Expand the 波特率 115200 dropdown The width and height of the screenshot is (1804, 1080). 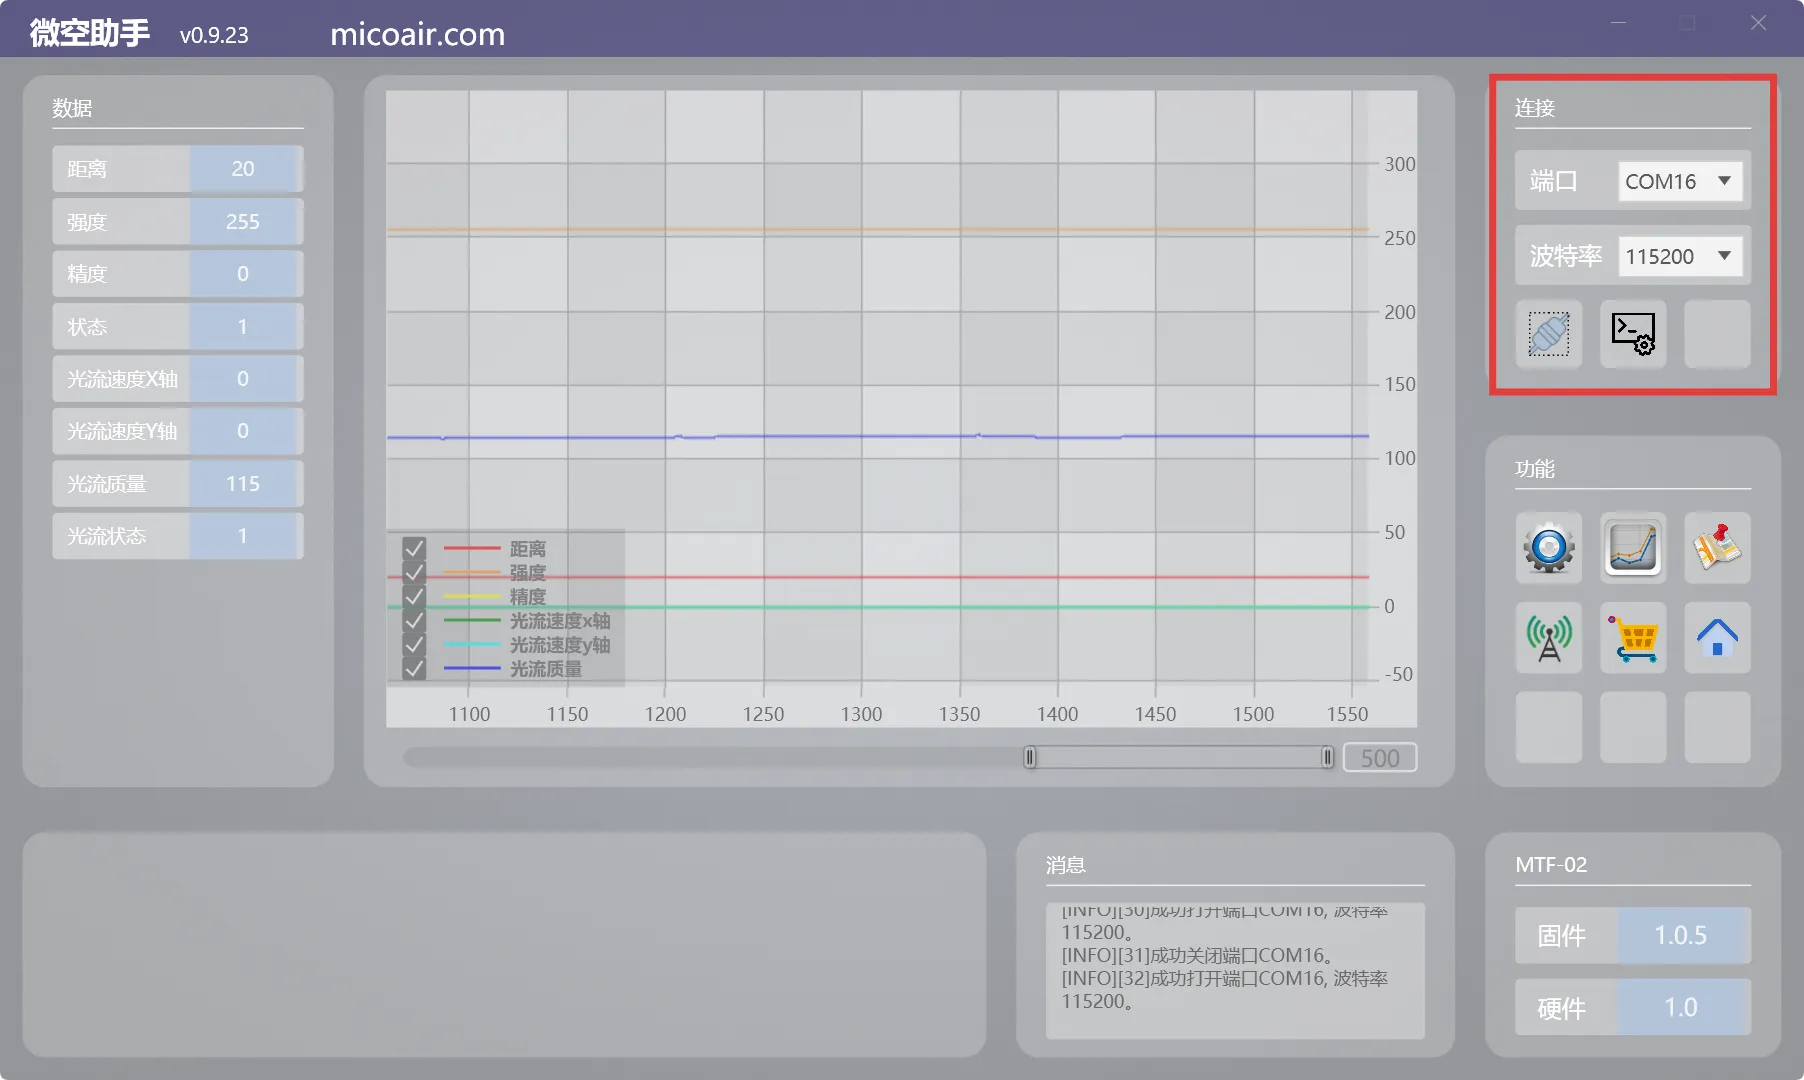[1680, 256]
